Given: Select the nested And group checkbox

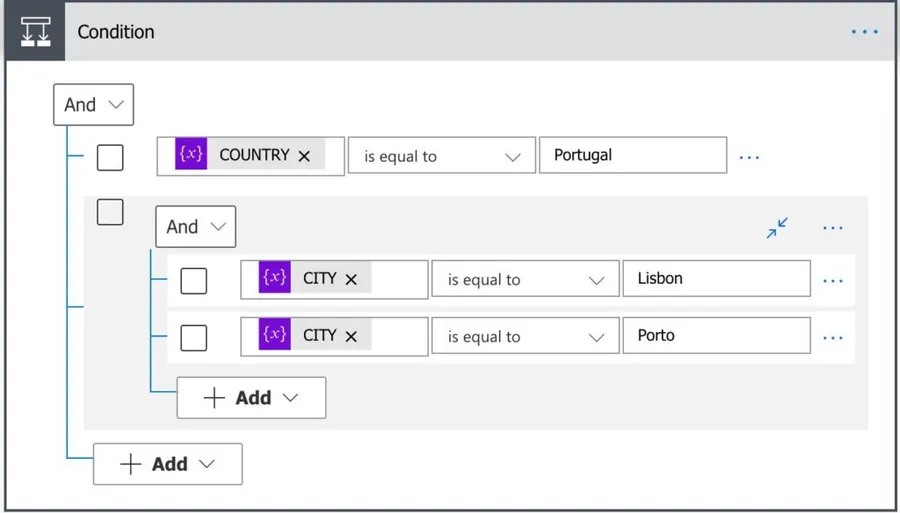Looking at the screenshot, I should coord(110,212).
